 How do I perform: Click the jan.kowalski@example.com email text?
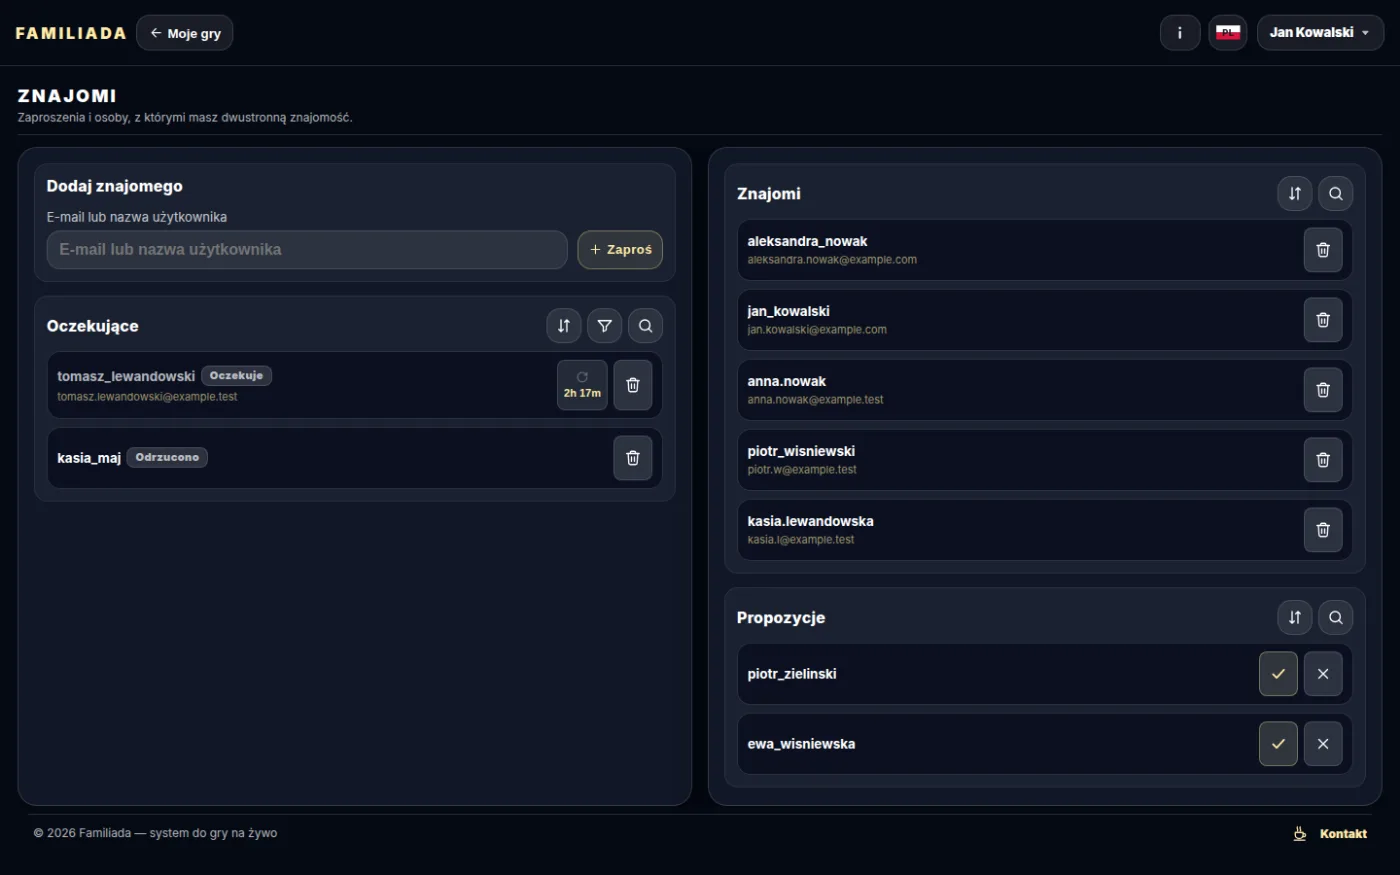(817, 330)
